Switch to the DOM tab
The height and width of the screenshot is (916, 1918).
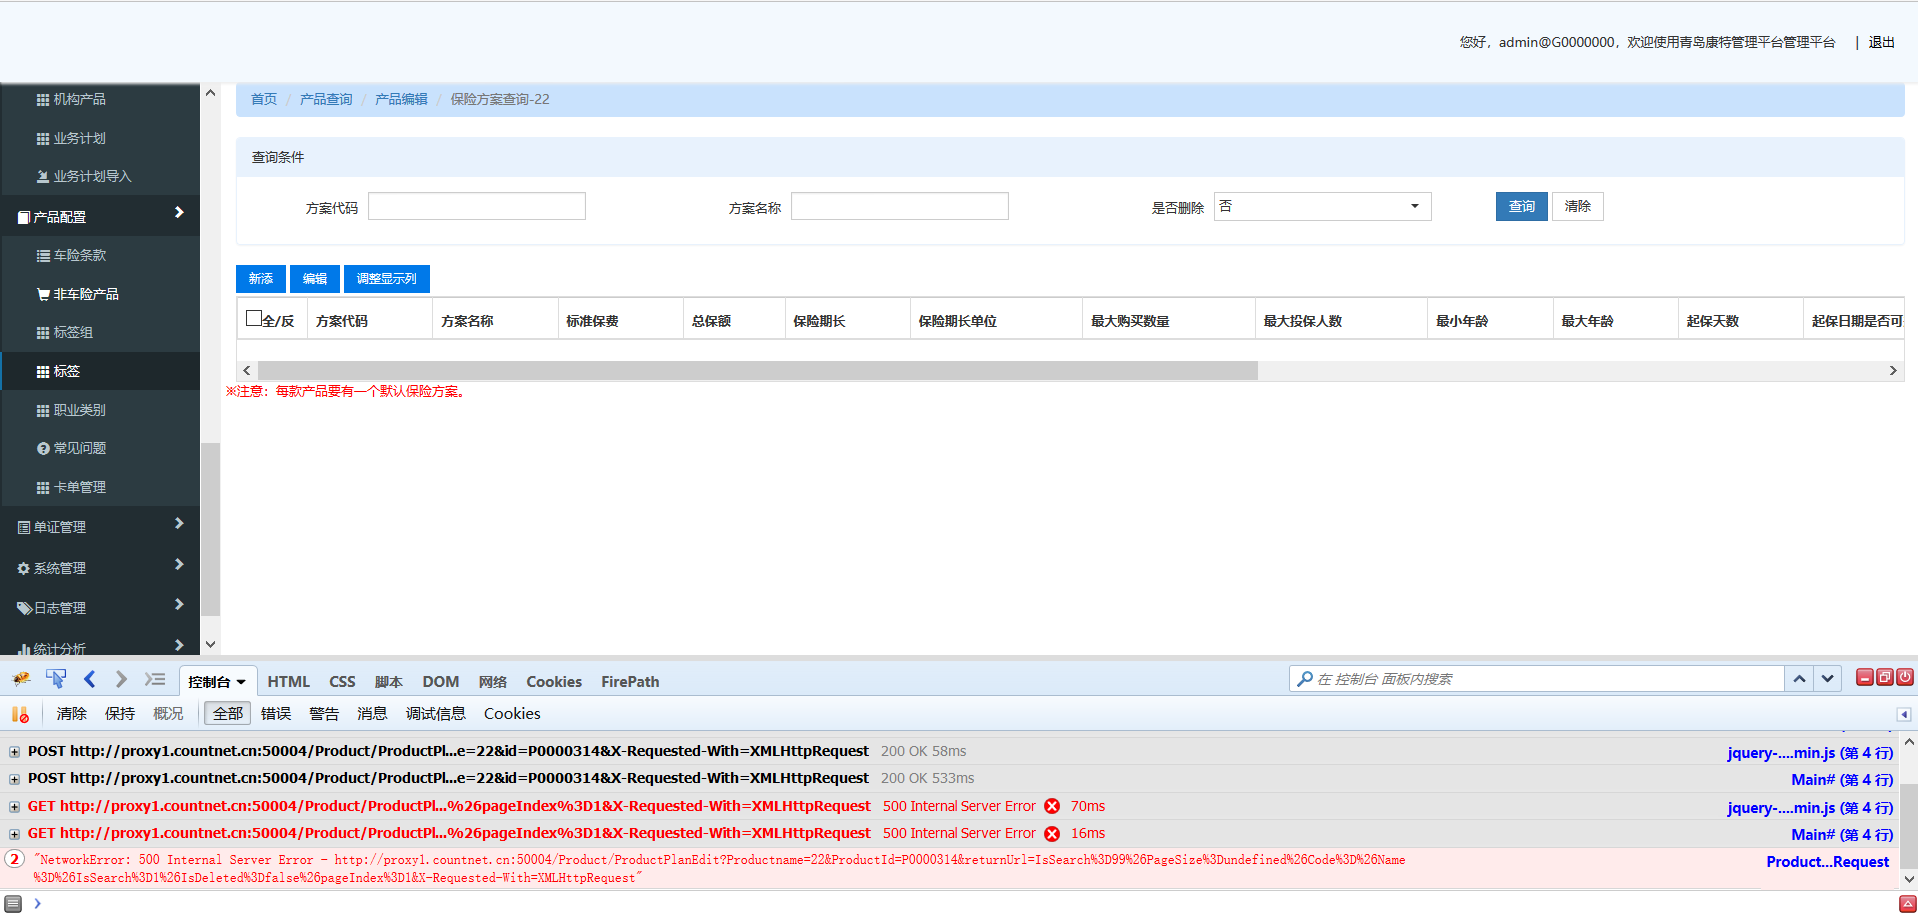point(440,682)
